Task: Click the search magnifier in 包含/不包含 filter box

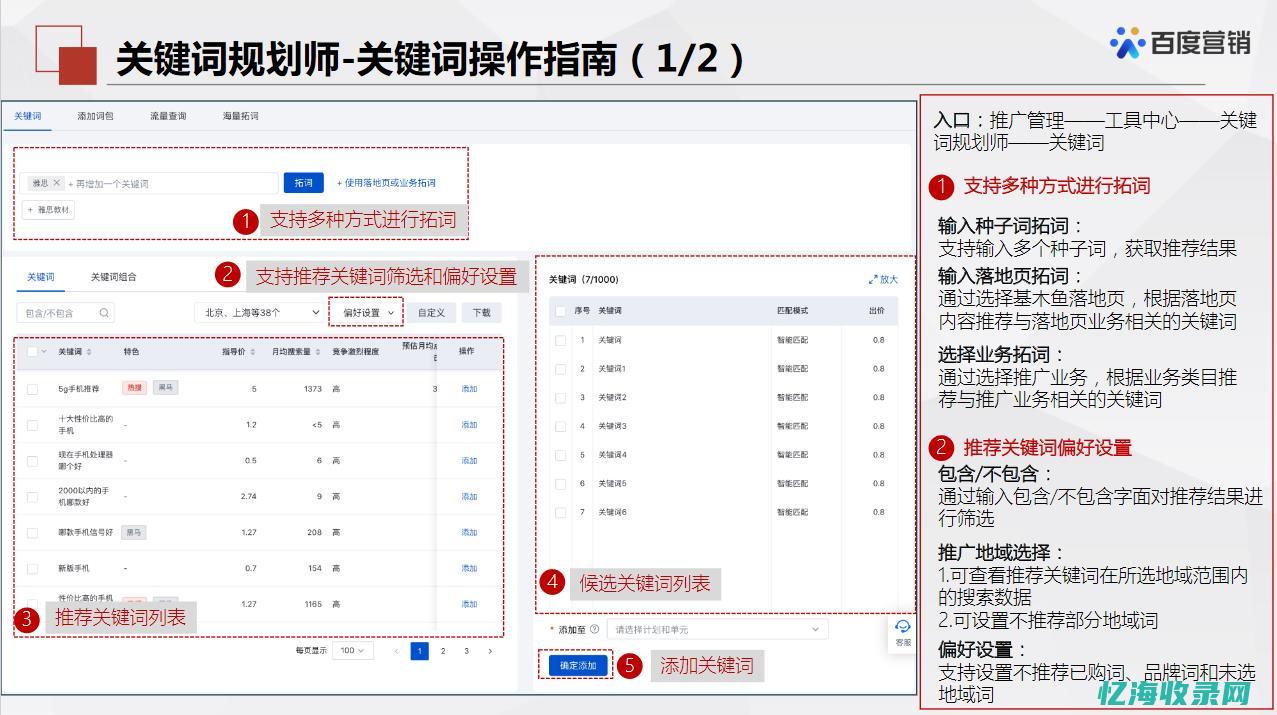Action: tap(103, 313)
